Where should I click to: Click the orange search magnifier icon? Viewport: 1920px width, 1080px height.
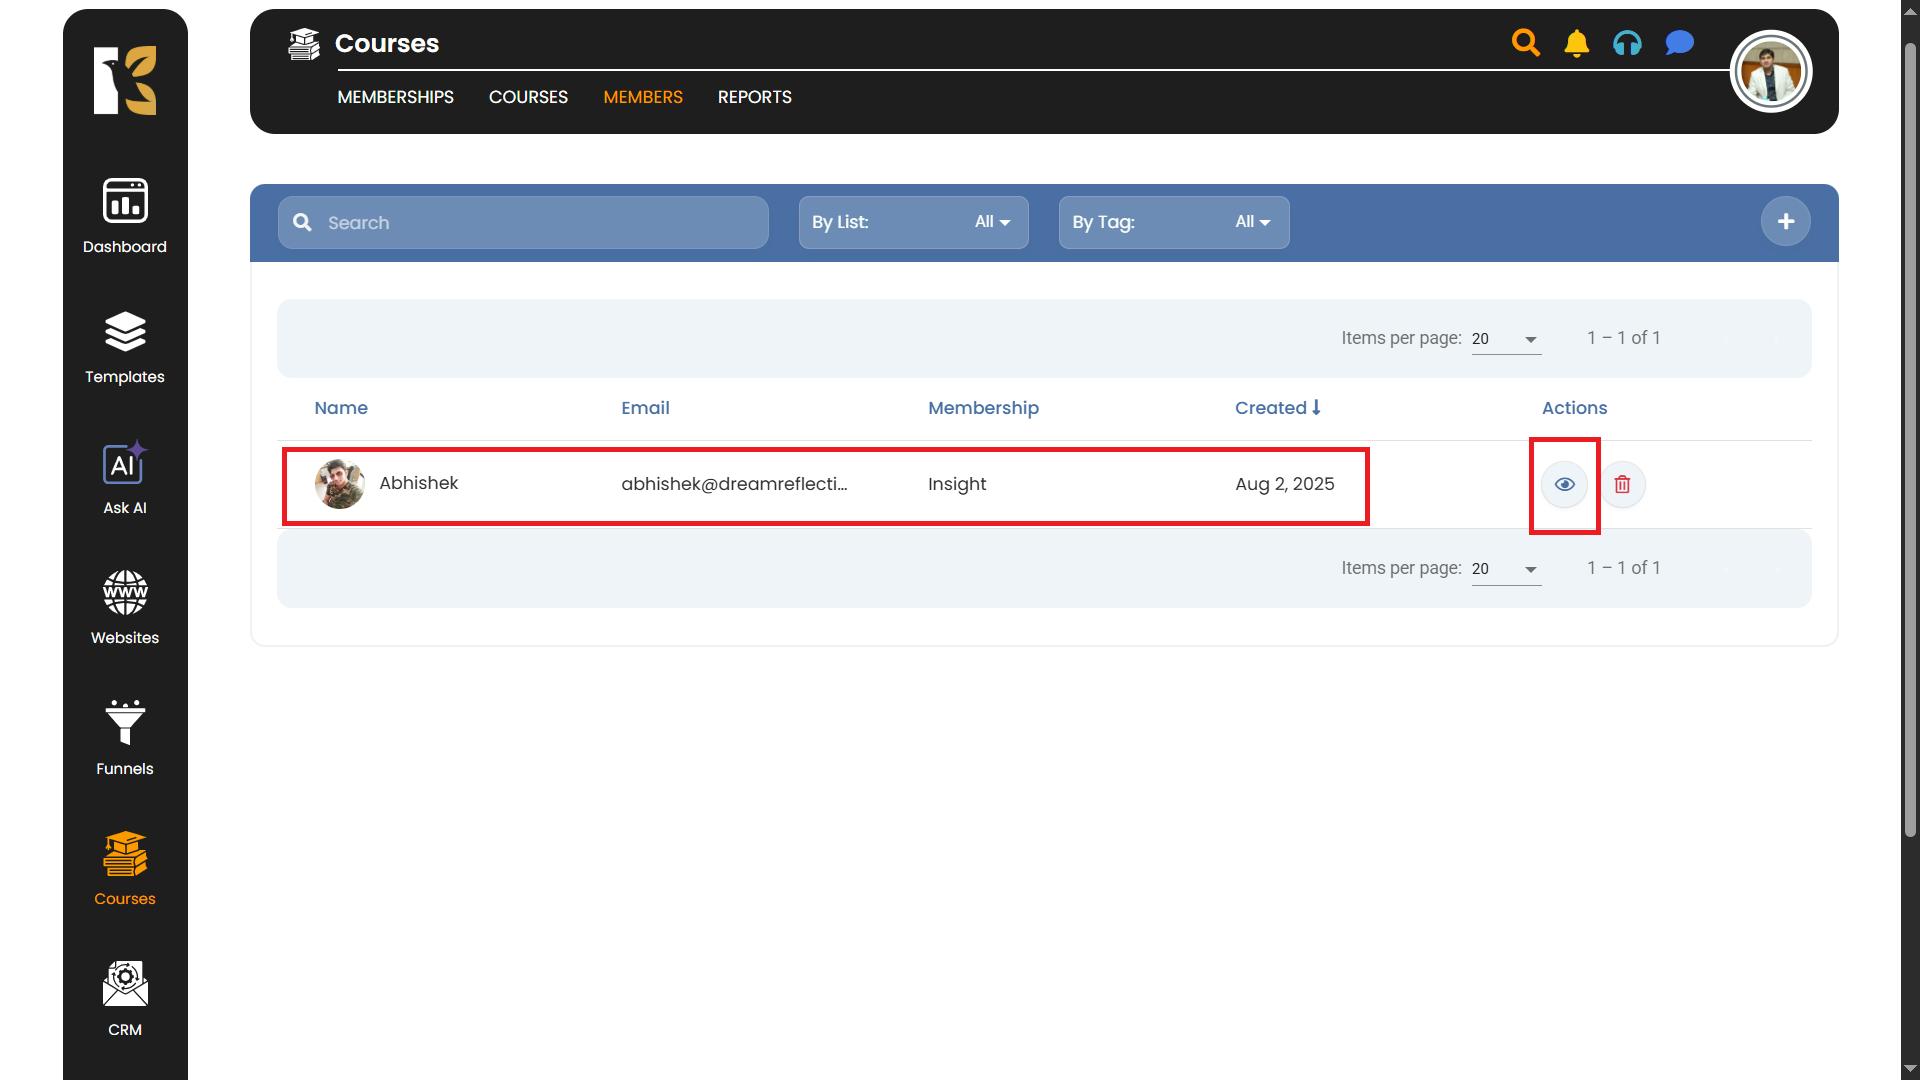1525,43
